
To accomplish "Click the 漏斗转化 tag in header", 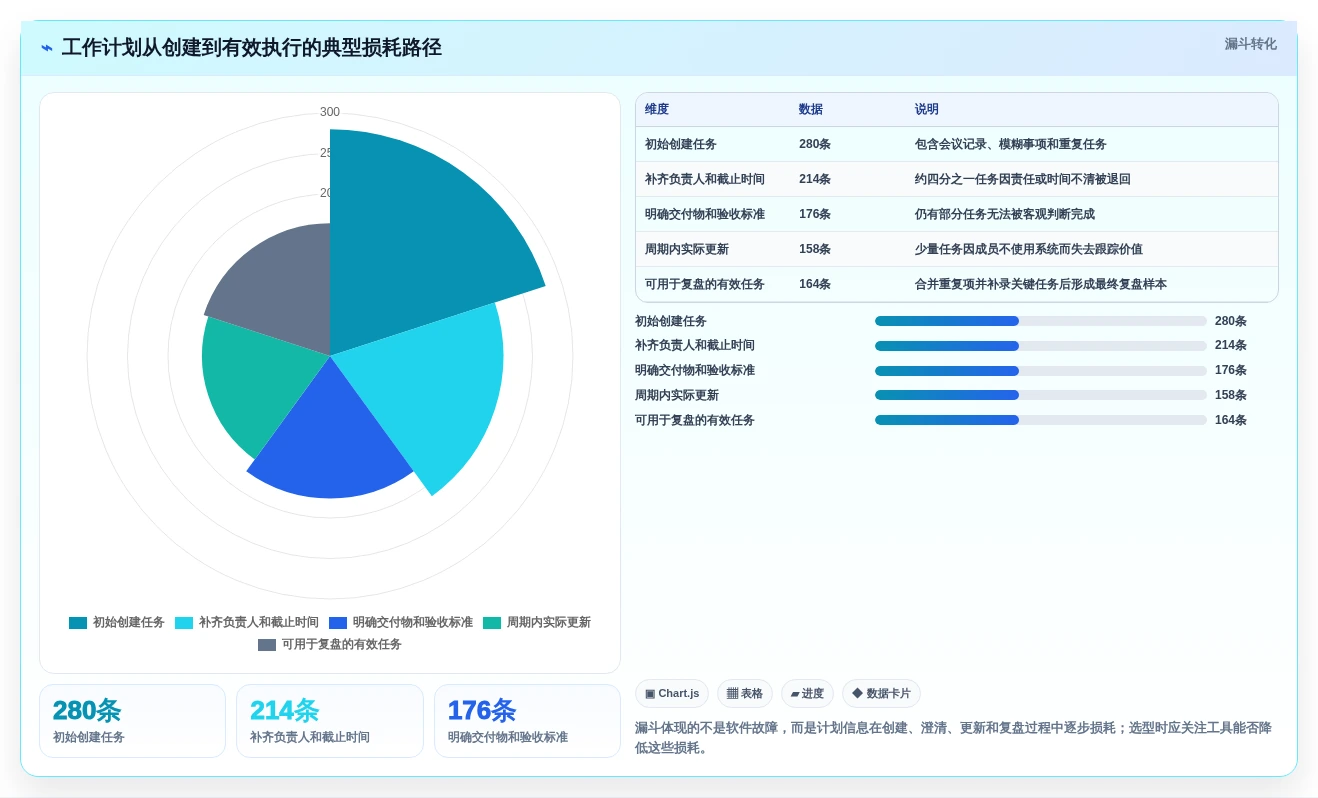I will 1250,44.
